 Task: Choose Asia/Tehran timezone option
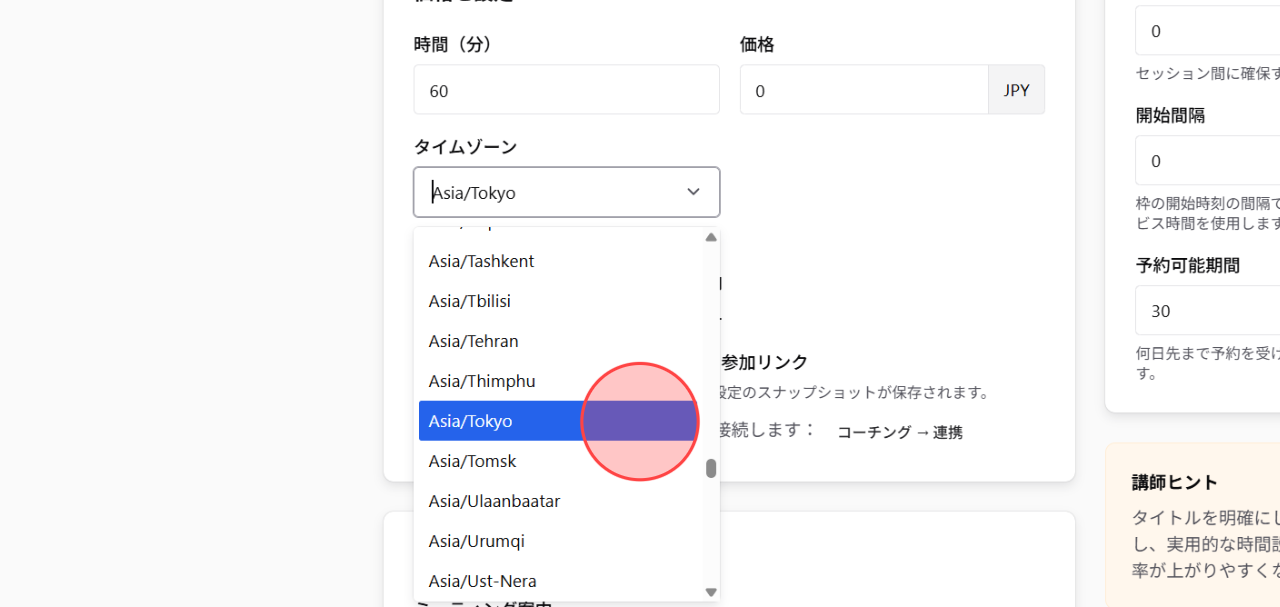560,341
